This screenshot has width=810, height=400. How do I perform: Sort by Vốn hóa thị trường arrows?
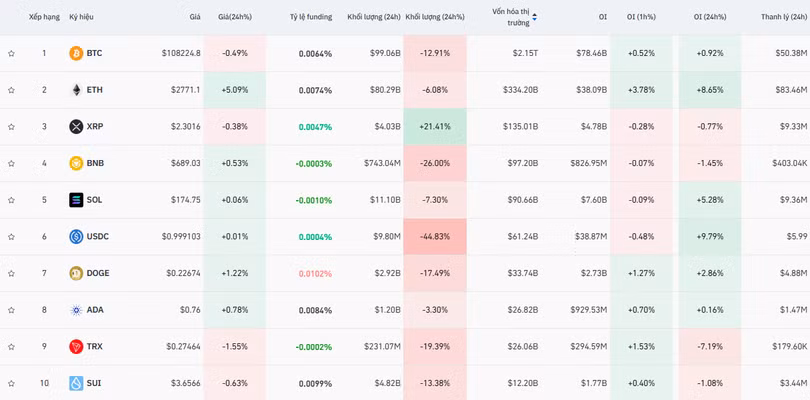pyautogui.click(x=534, y=17)
